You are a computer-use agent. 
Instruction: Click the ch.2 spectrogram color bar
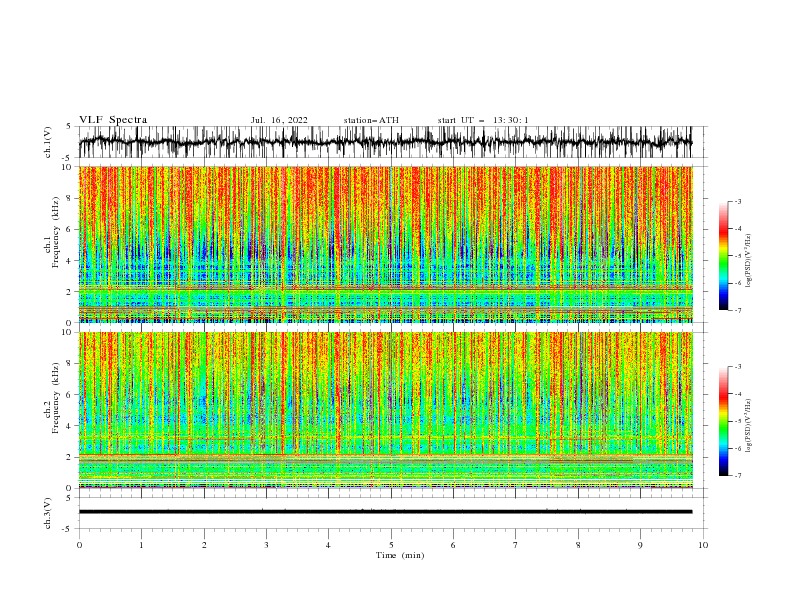(723, 421)
